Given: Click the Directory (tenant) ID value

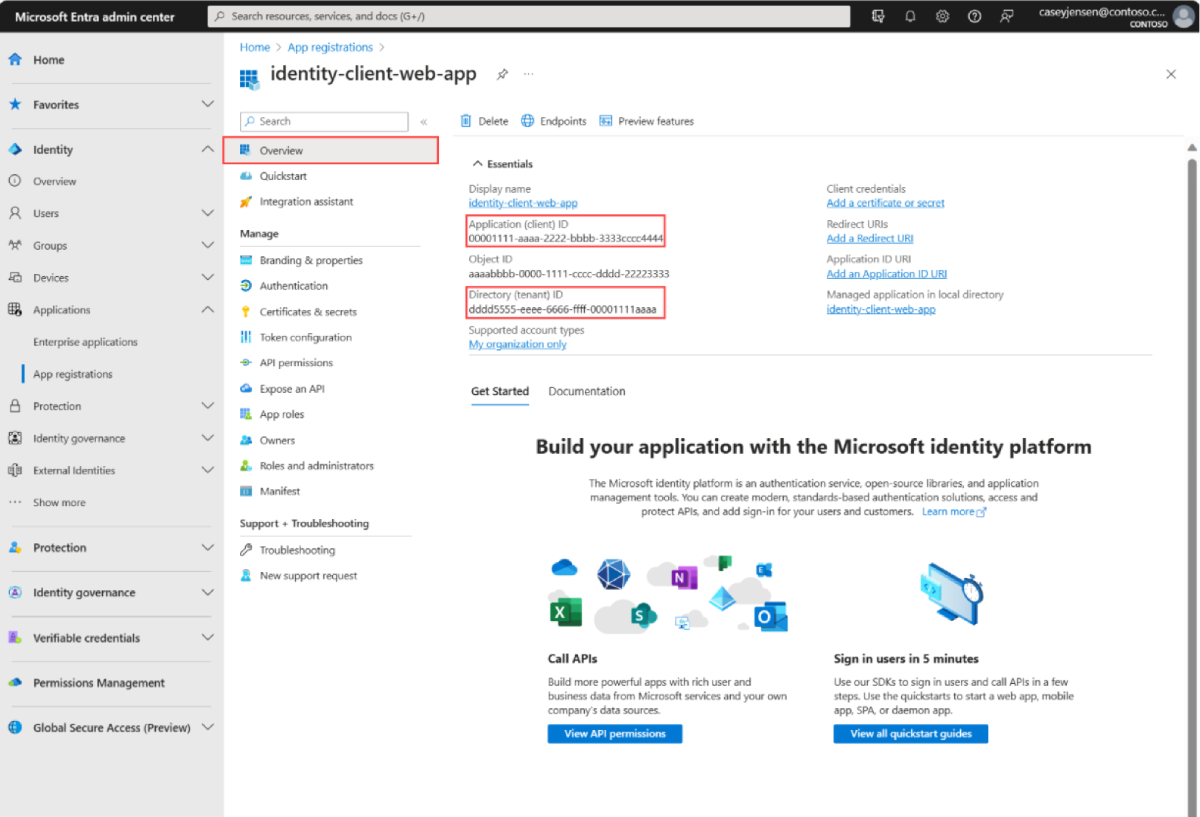Looking at the screenshot, I should [563, 309].
